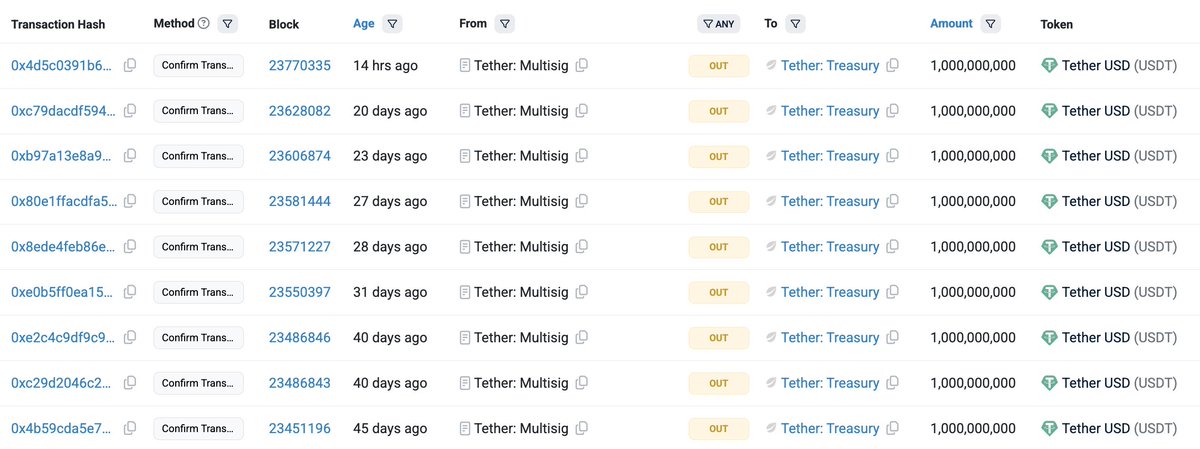This screenshot has width=1200, height=449.
Task: Copy Multisig address in block 23571227 row
Action: (582, 247)
